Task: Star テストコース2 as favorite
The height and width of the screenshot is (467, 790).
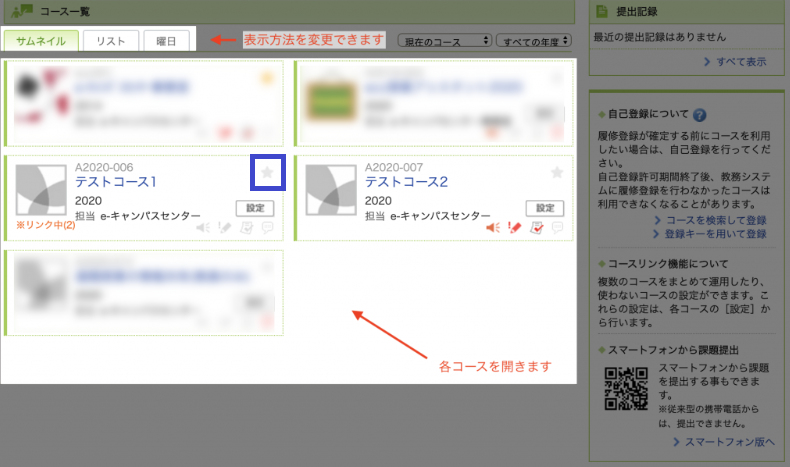Action: 557,173
